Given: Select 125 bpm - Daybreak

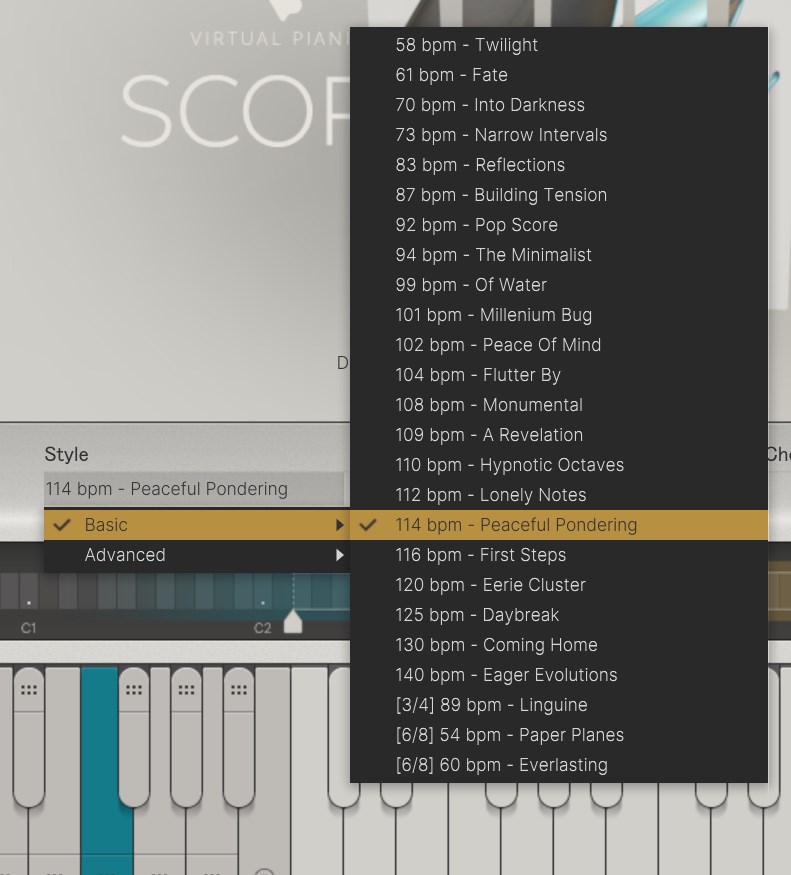Looking at the screenshot, I should (477, 615).
